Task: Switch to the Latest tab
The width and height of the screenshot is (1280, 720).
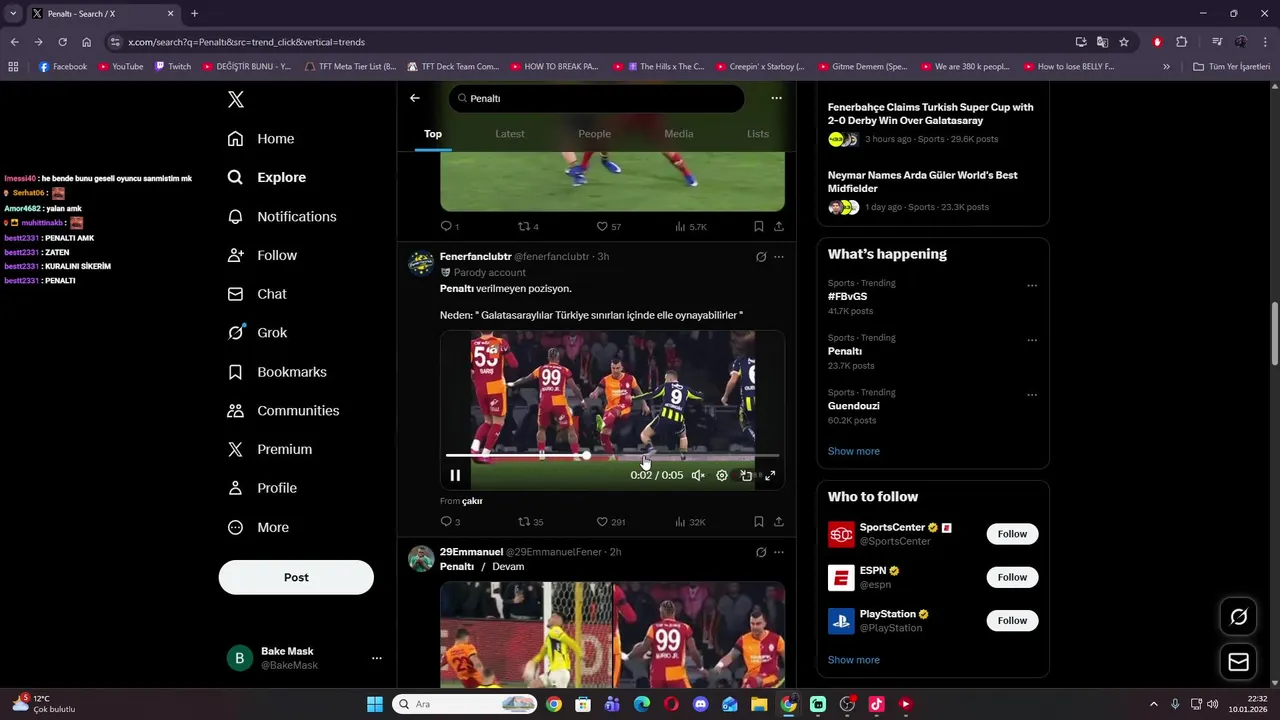Action: [510, 134]
